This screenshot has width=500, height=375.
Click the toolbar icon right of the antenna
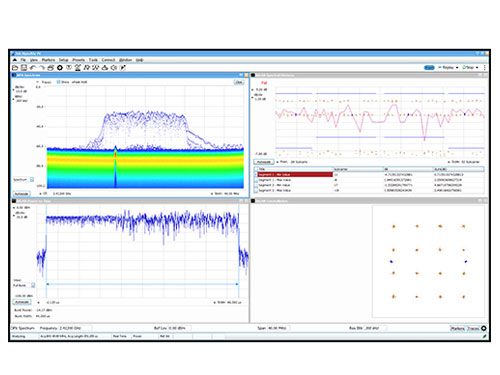(87, 68)
